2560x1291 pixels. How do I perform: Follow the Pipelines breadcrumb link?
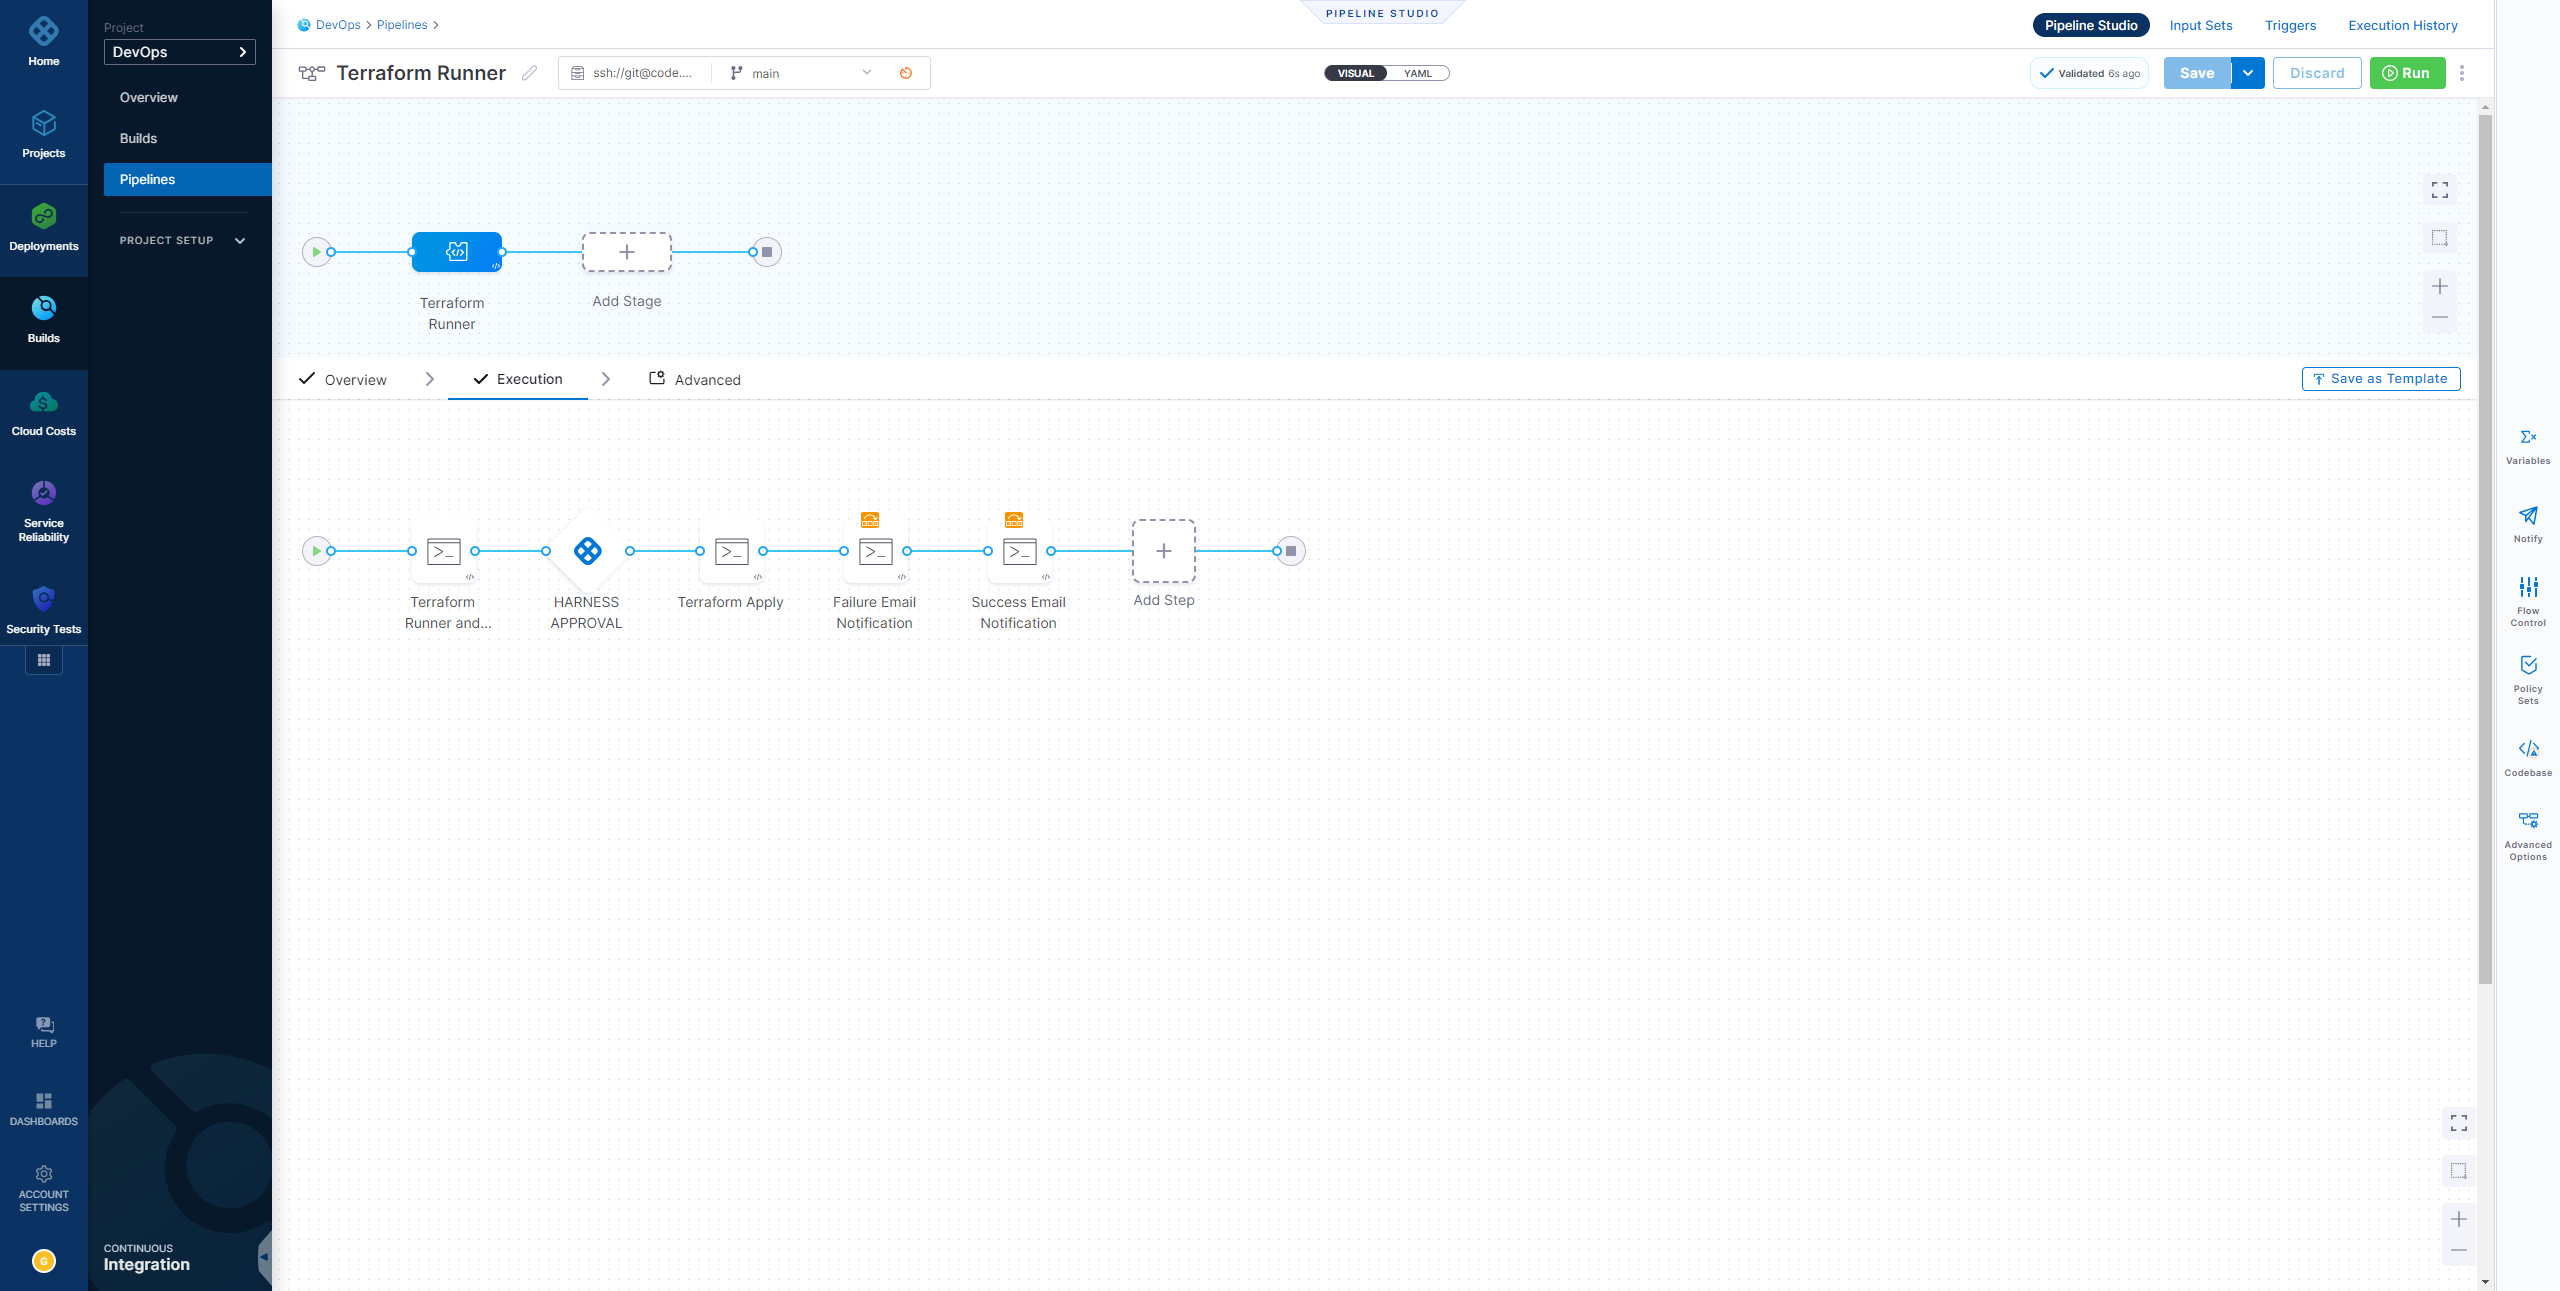click(402, 25)
